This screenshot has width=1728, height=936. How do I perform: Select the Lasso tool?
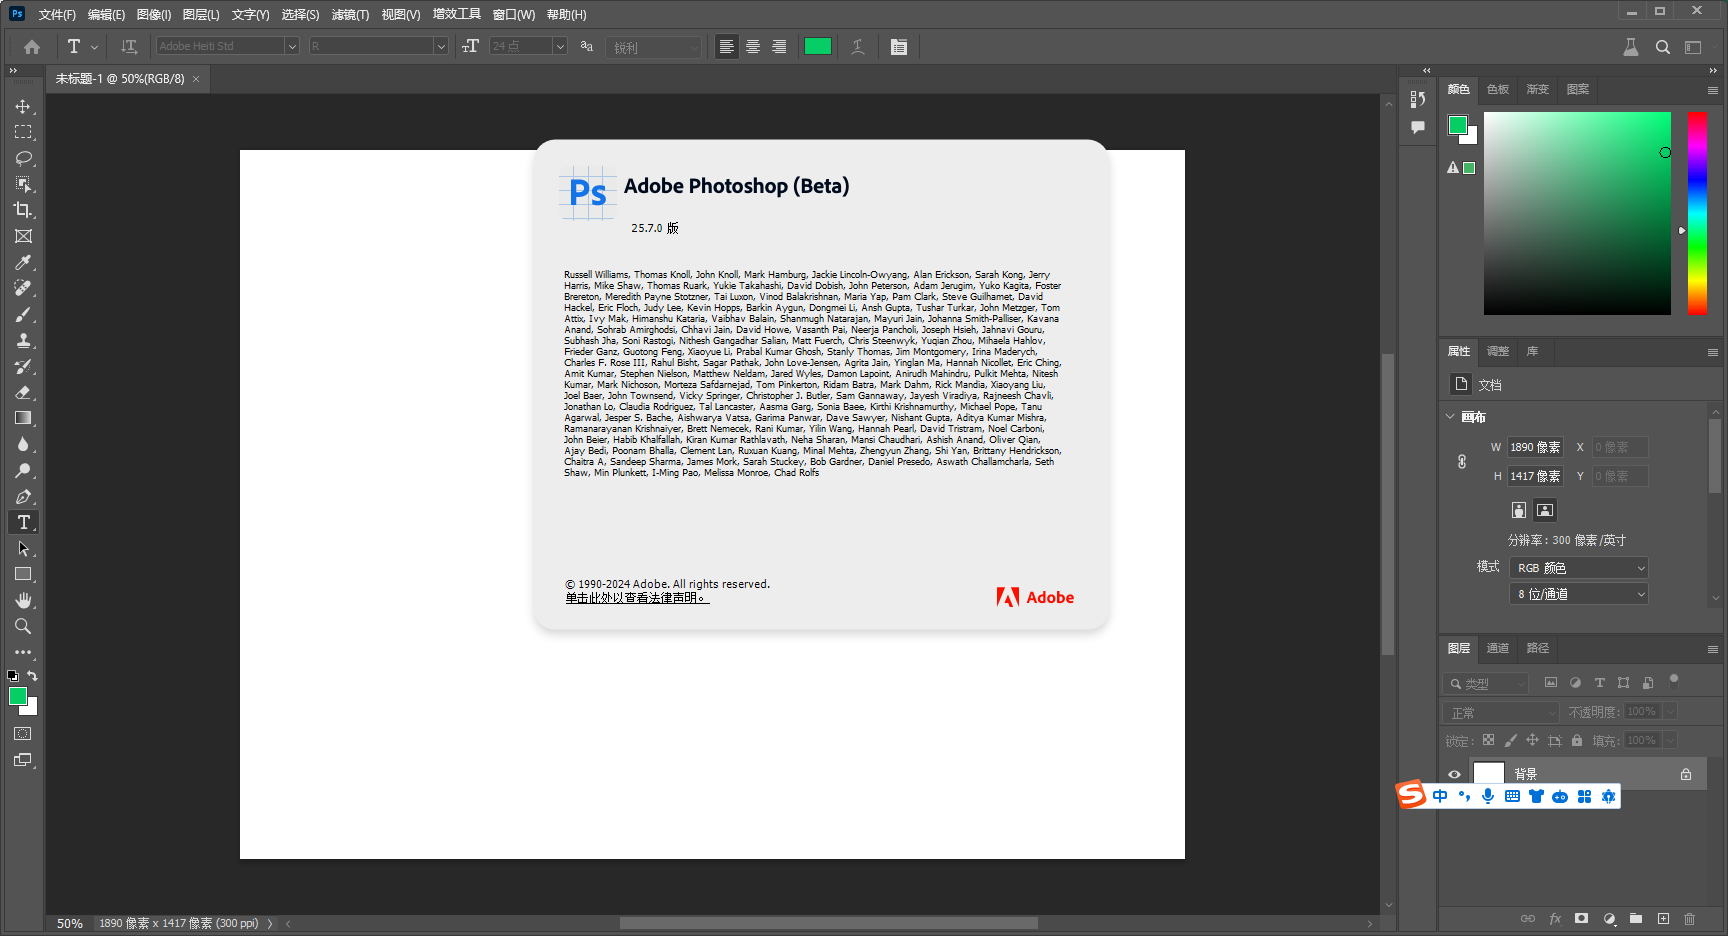23,158
